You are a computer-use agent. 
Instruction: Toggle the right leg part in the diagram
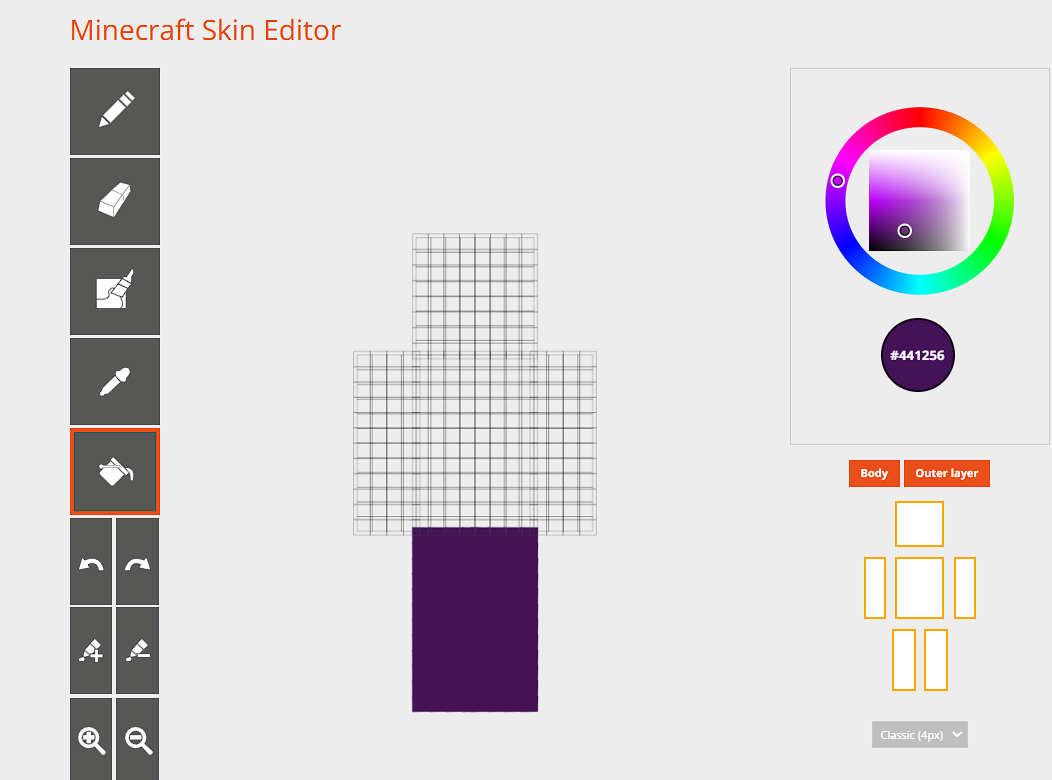click(936, 660)
